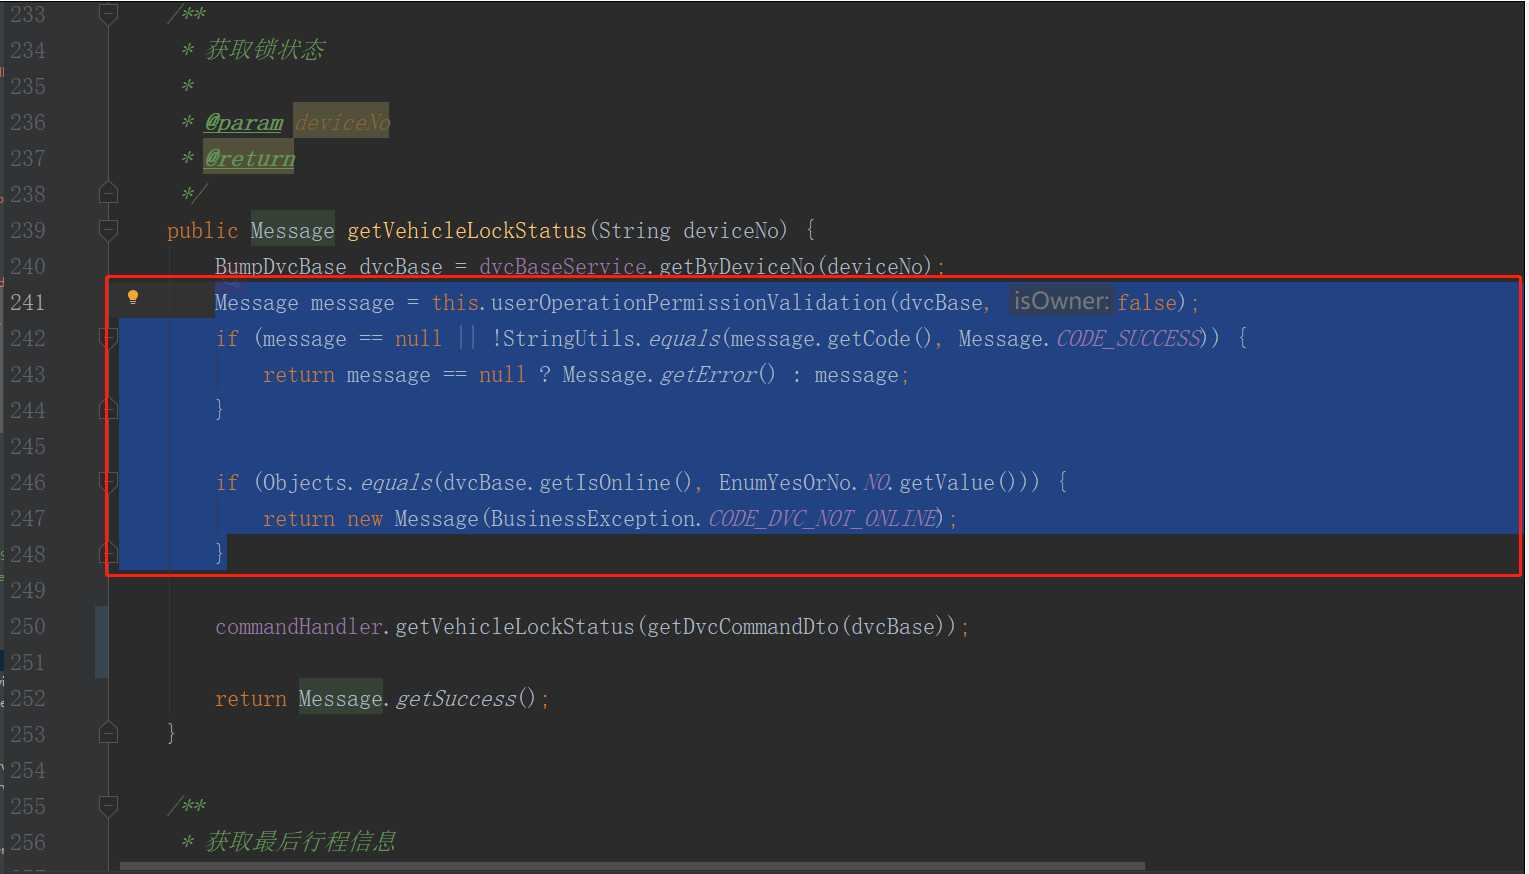Viewport: 1529px width, 874px height.
Task: Click the BumpDvcBase type on line 240
Action: click(281, 267)
